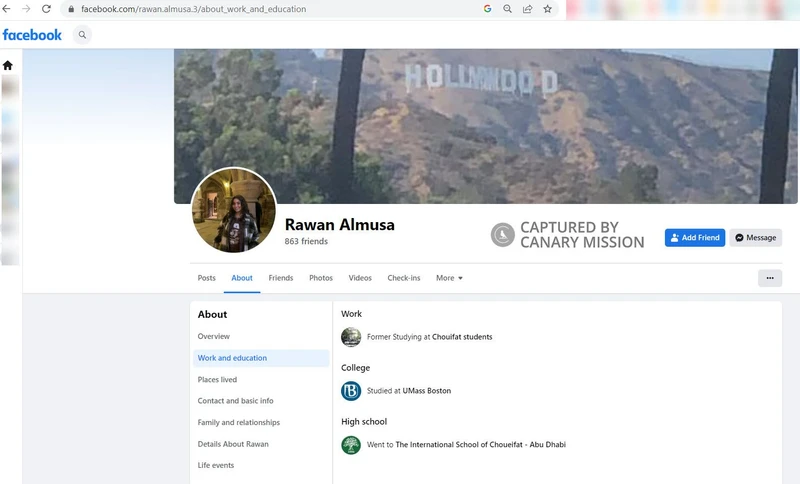Reload the page with the refresh icon
Viewport: 800px width, 484px height.
tap(46, 9)
